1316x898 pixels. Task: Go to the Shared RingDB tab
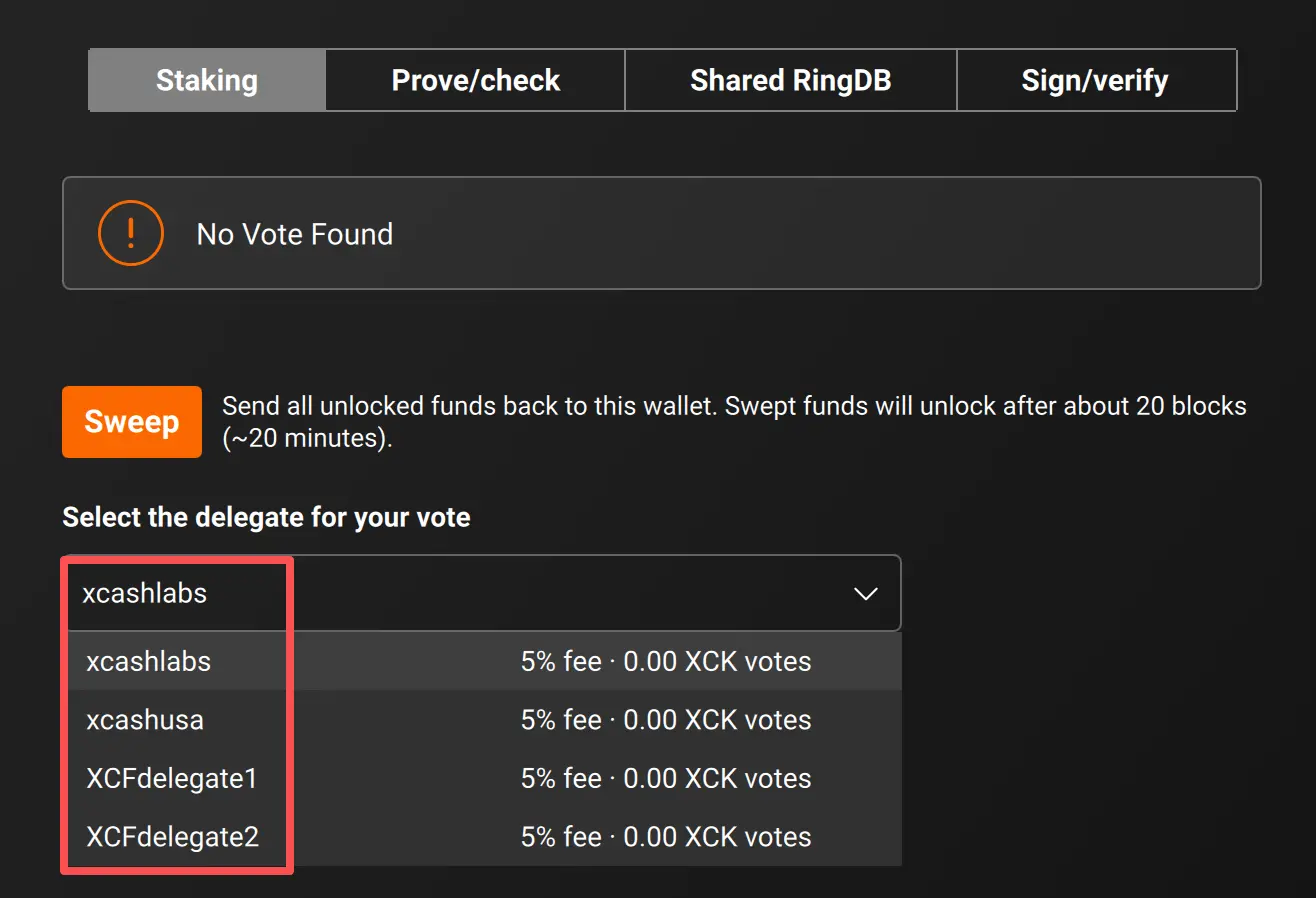[x=790, y=80]
